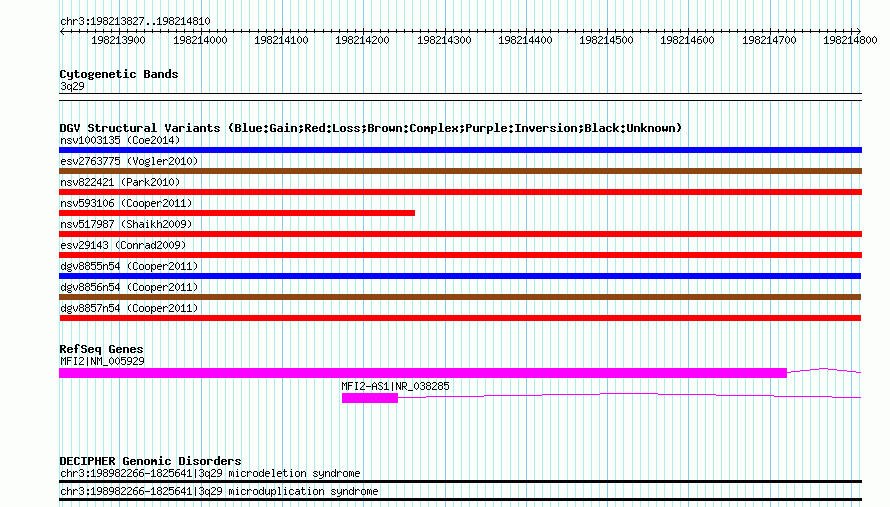Click the blue nsv1003135 gain variant bar
This screenshot has width=890, height=507.
tap(460, 150)
